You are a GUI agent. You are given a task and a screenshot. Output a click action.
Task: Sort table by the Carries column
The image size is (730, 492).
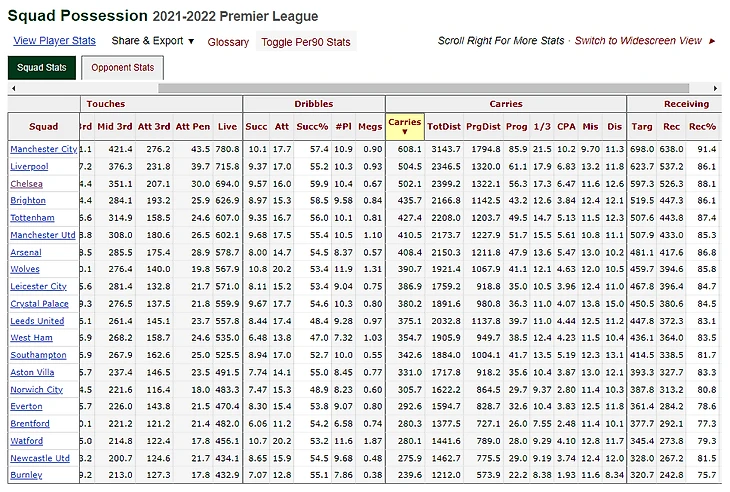point(404,127)
